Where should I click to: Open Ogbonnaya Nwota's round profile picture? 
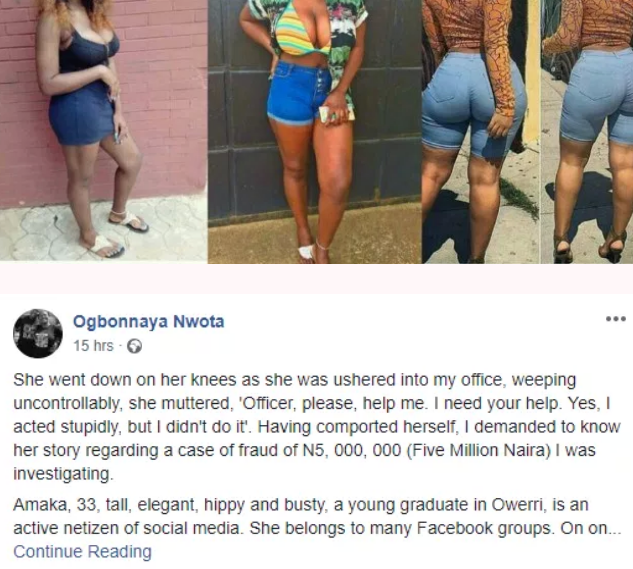pos(38,334)
